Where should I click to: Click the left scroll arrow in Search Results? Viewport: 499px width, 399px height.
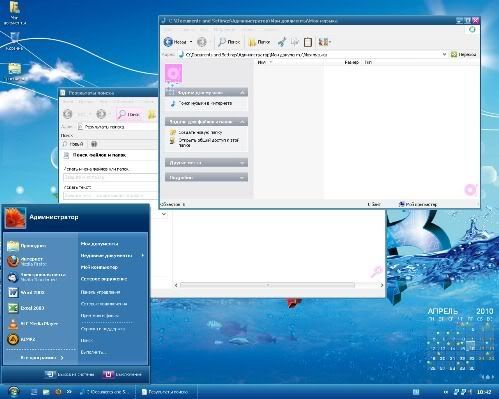(x=176, y=285)
